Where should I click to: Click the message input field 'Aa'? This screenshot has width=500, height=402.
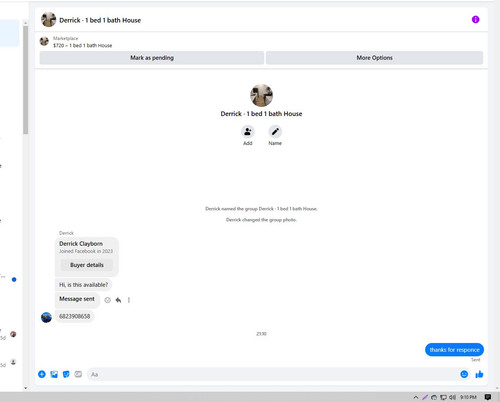(x=272, y=374)
